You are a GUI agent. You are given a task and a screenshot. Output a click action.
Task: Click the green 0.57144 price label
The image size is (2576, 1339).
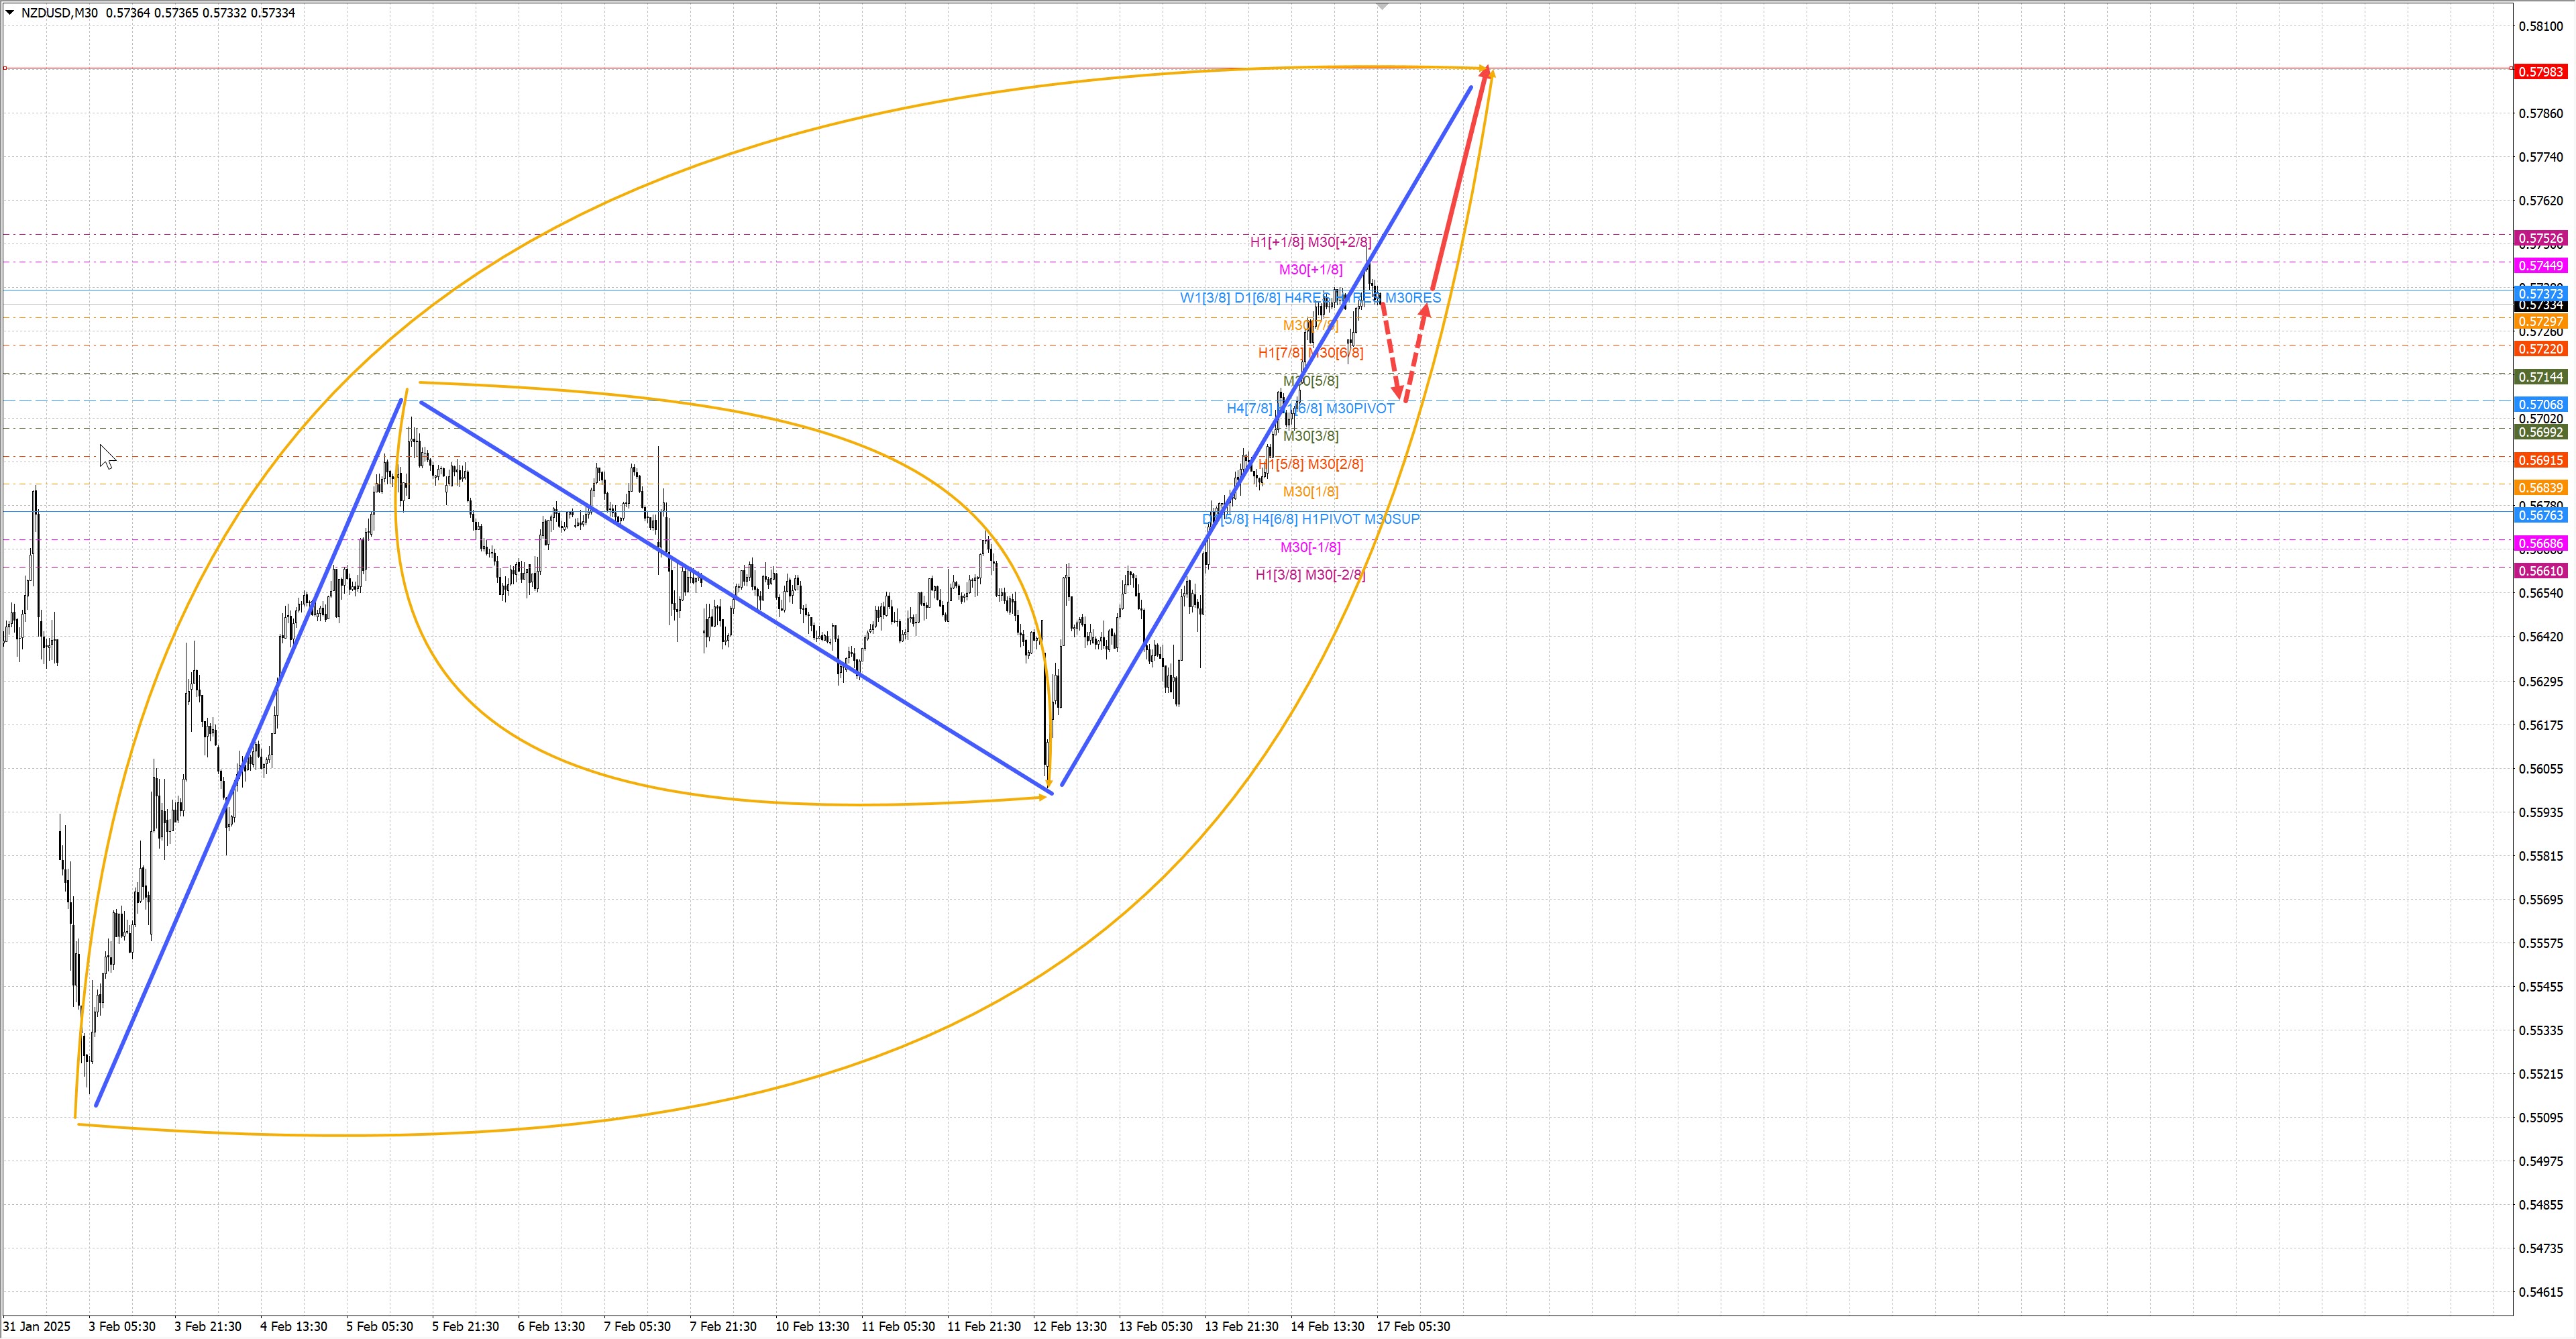click(2540, 377)
